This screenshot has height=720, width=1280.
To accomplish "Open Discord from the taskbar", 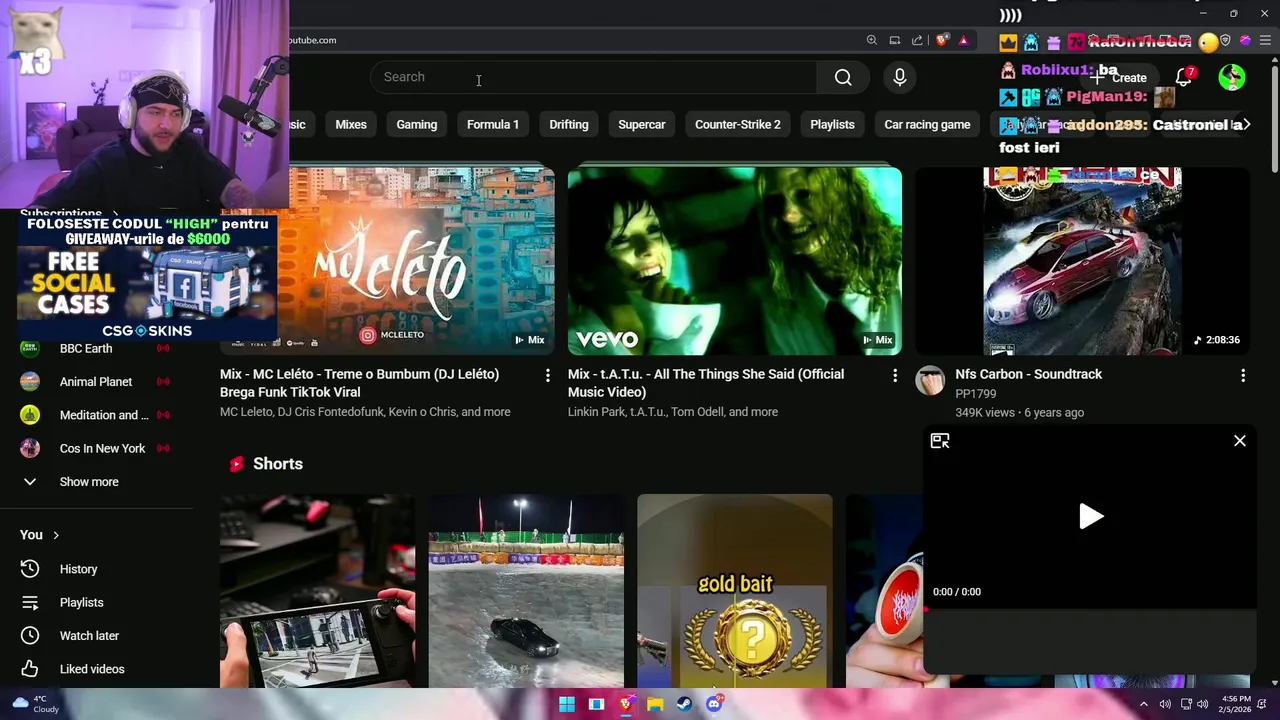I will (714, 704).
